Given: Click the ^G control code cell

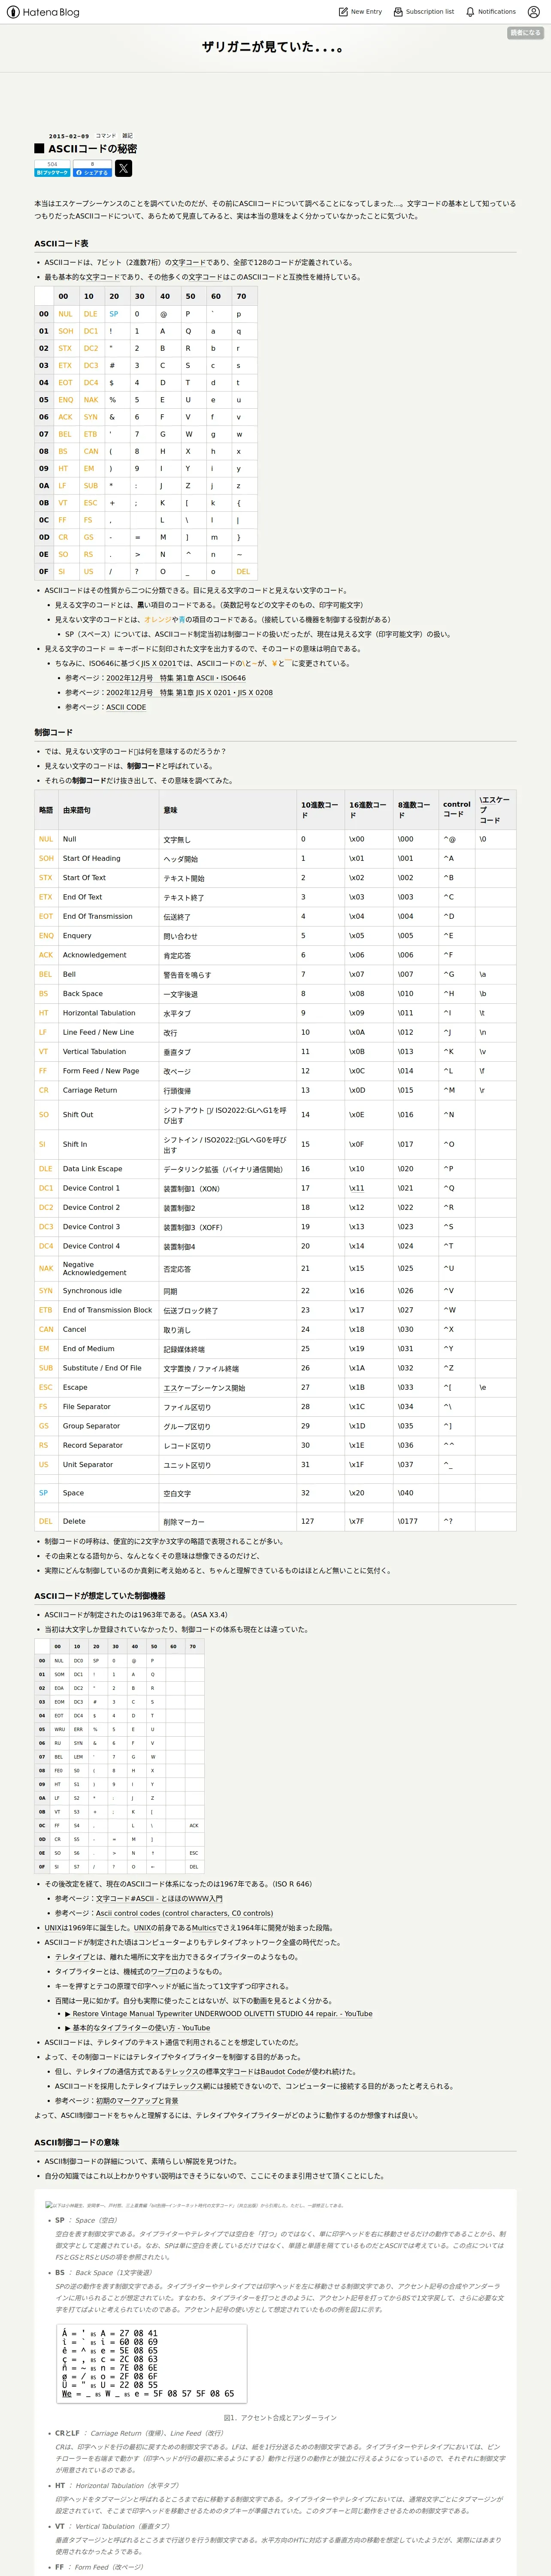Looking at the screenshot, I should [457, 974].
